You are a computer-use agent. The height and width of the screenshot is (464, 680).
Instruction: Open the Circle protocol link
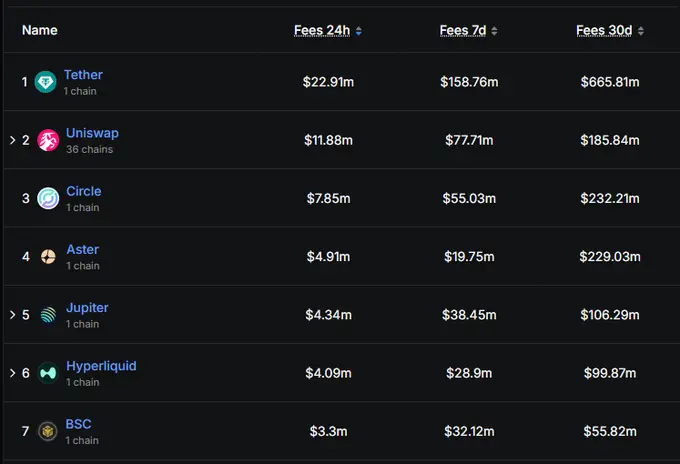[83, 191]
